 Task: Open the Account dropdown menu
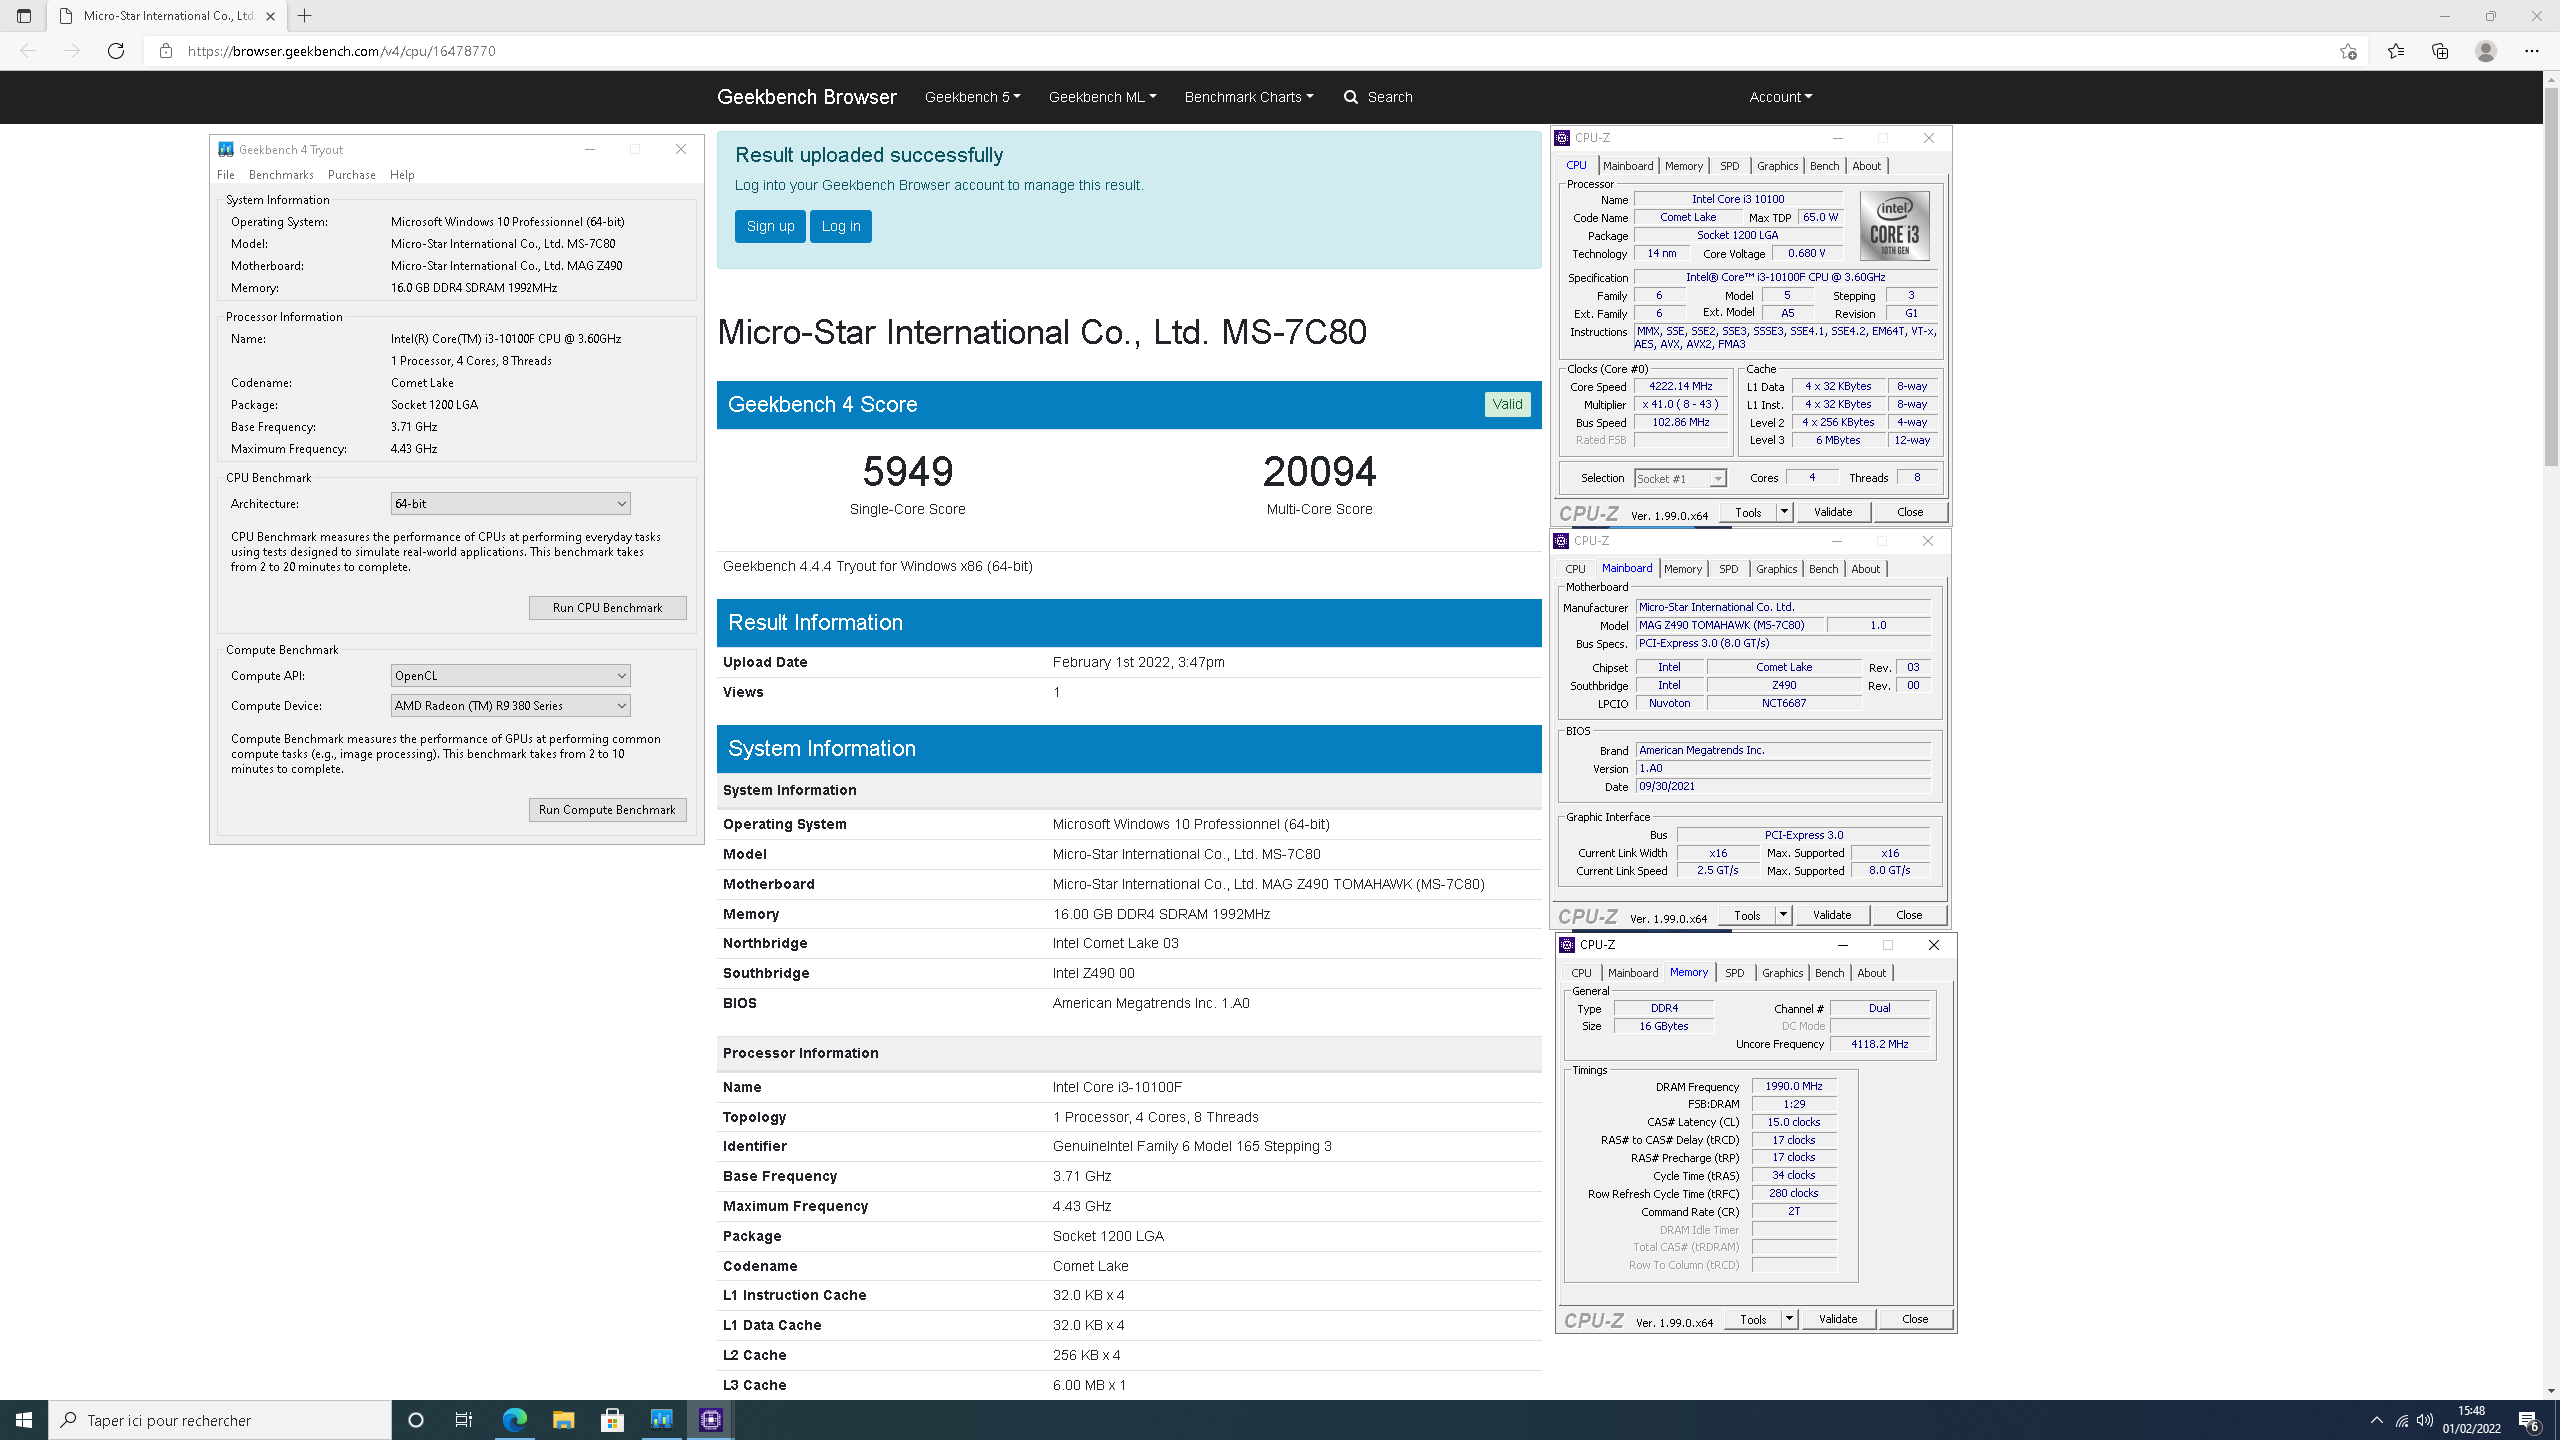pyautogui.click(x=1780, y=97)
